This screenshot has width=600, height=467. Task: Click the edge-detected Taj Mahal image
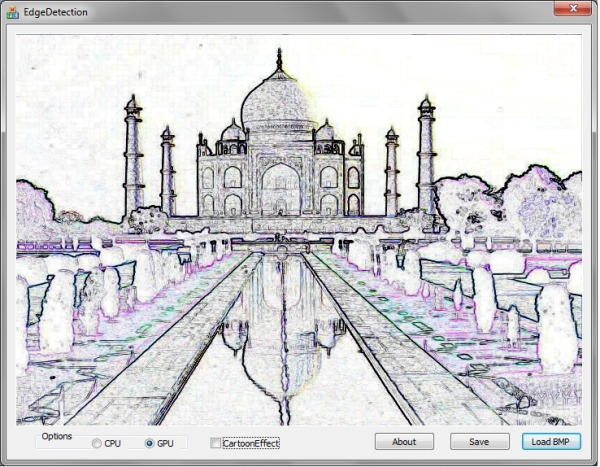click(299, 230)
